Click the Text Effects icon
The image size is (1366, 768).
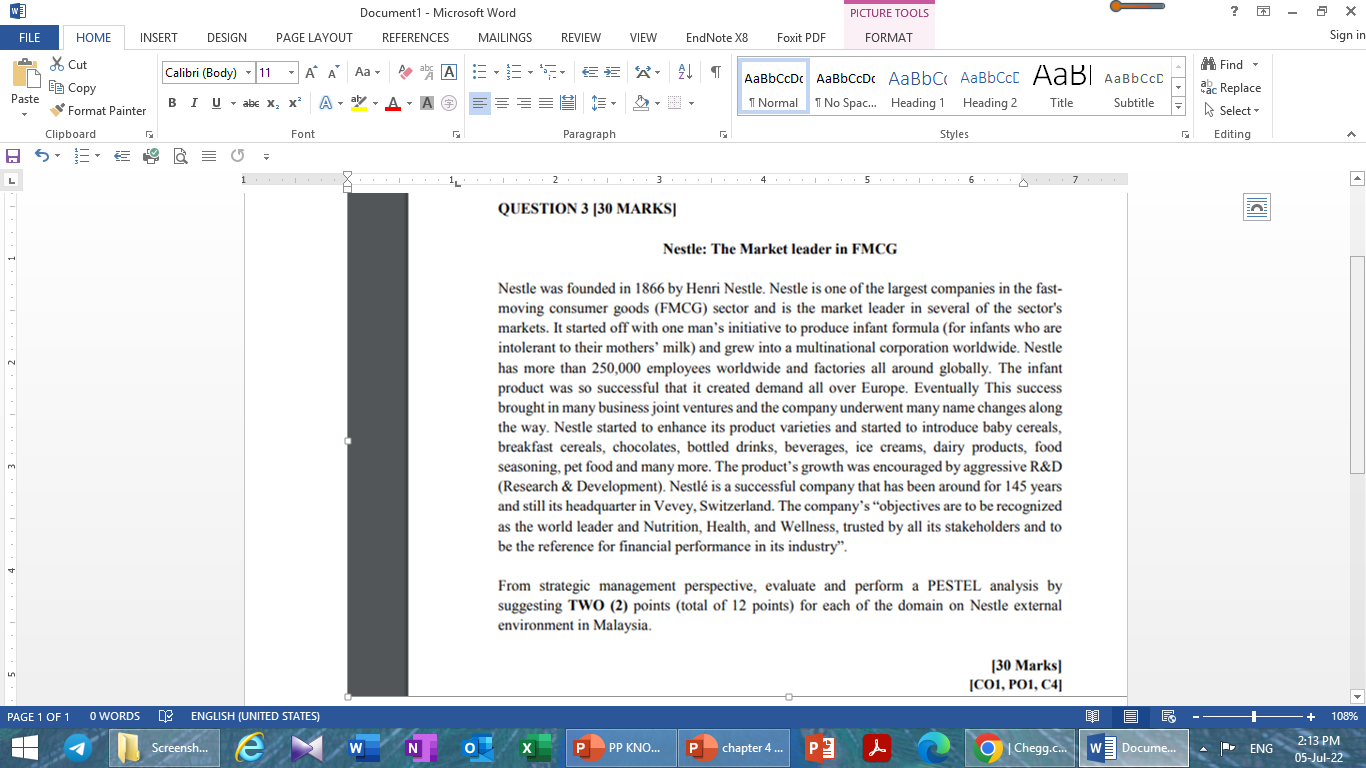point(326,103)
